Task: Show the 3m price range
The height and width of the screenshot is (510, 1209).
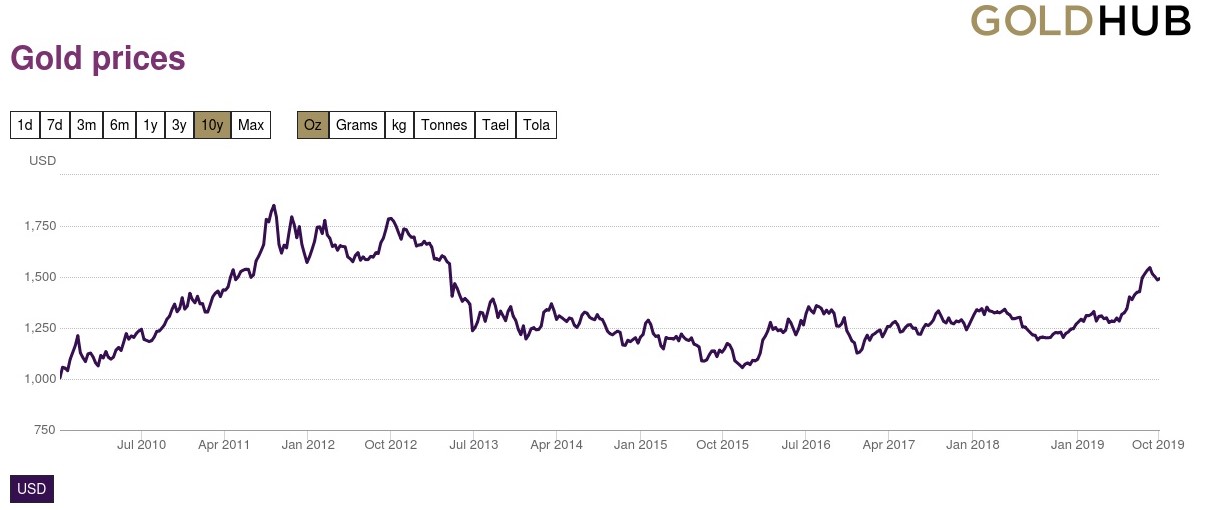Action: (87, 125)
